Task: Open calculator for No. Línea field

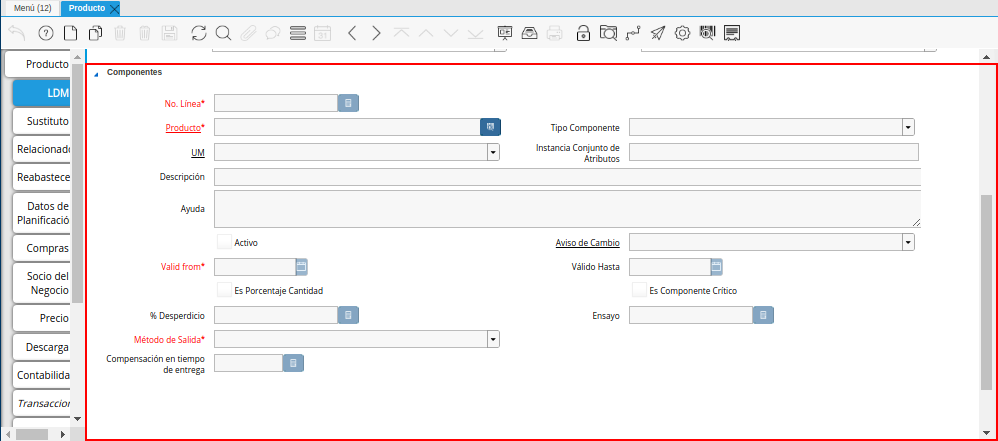Action: 348,103
